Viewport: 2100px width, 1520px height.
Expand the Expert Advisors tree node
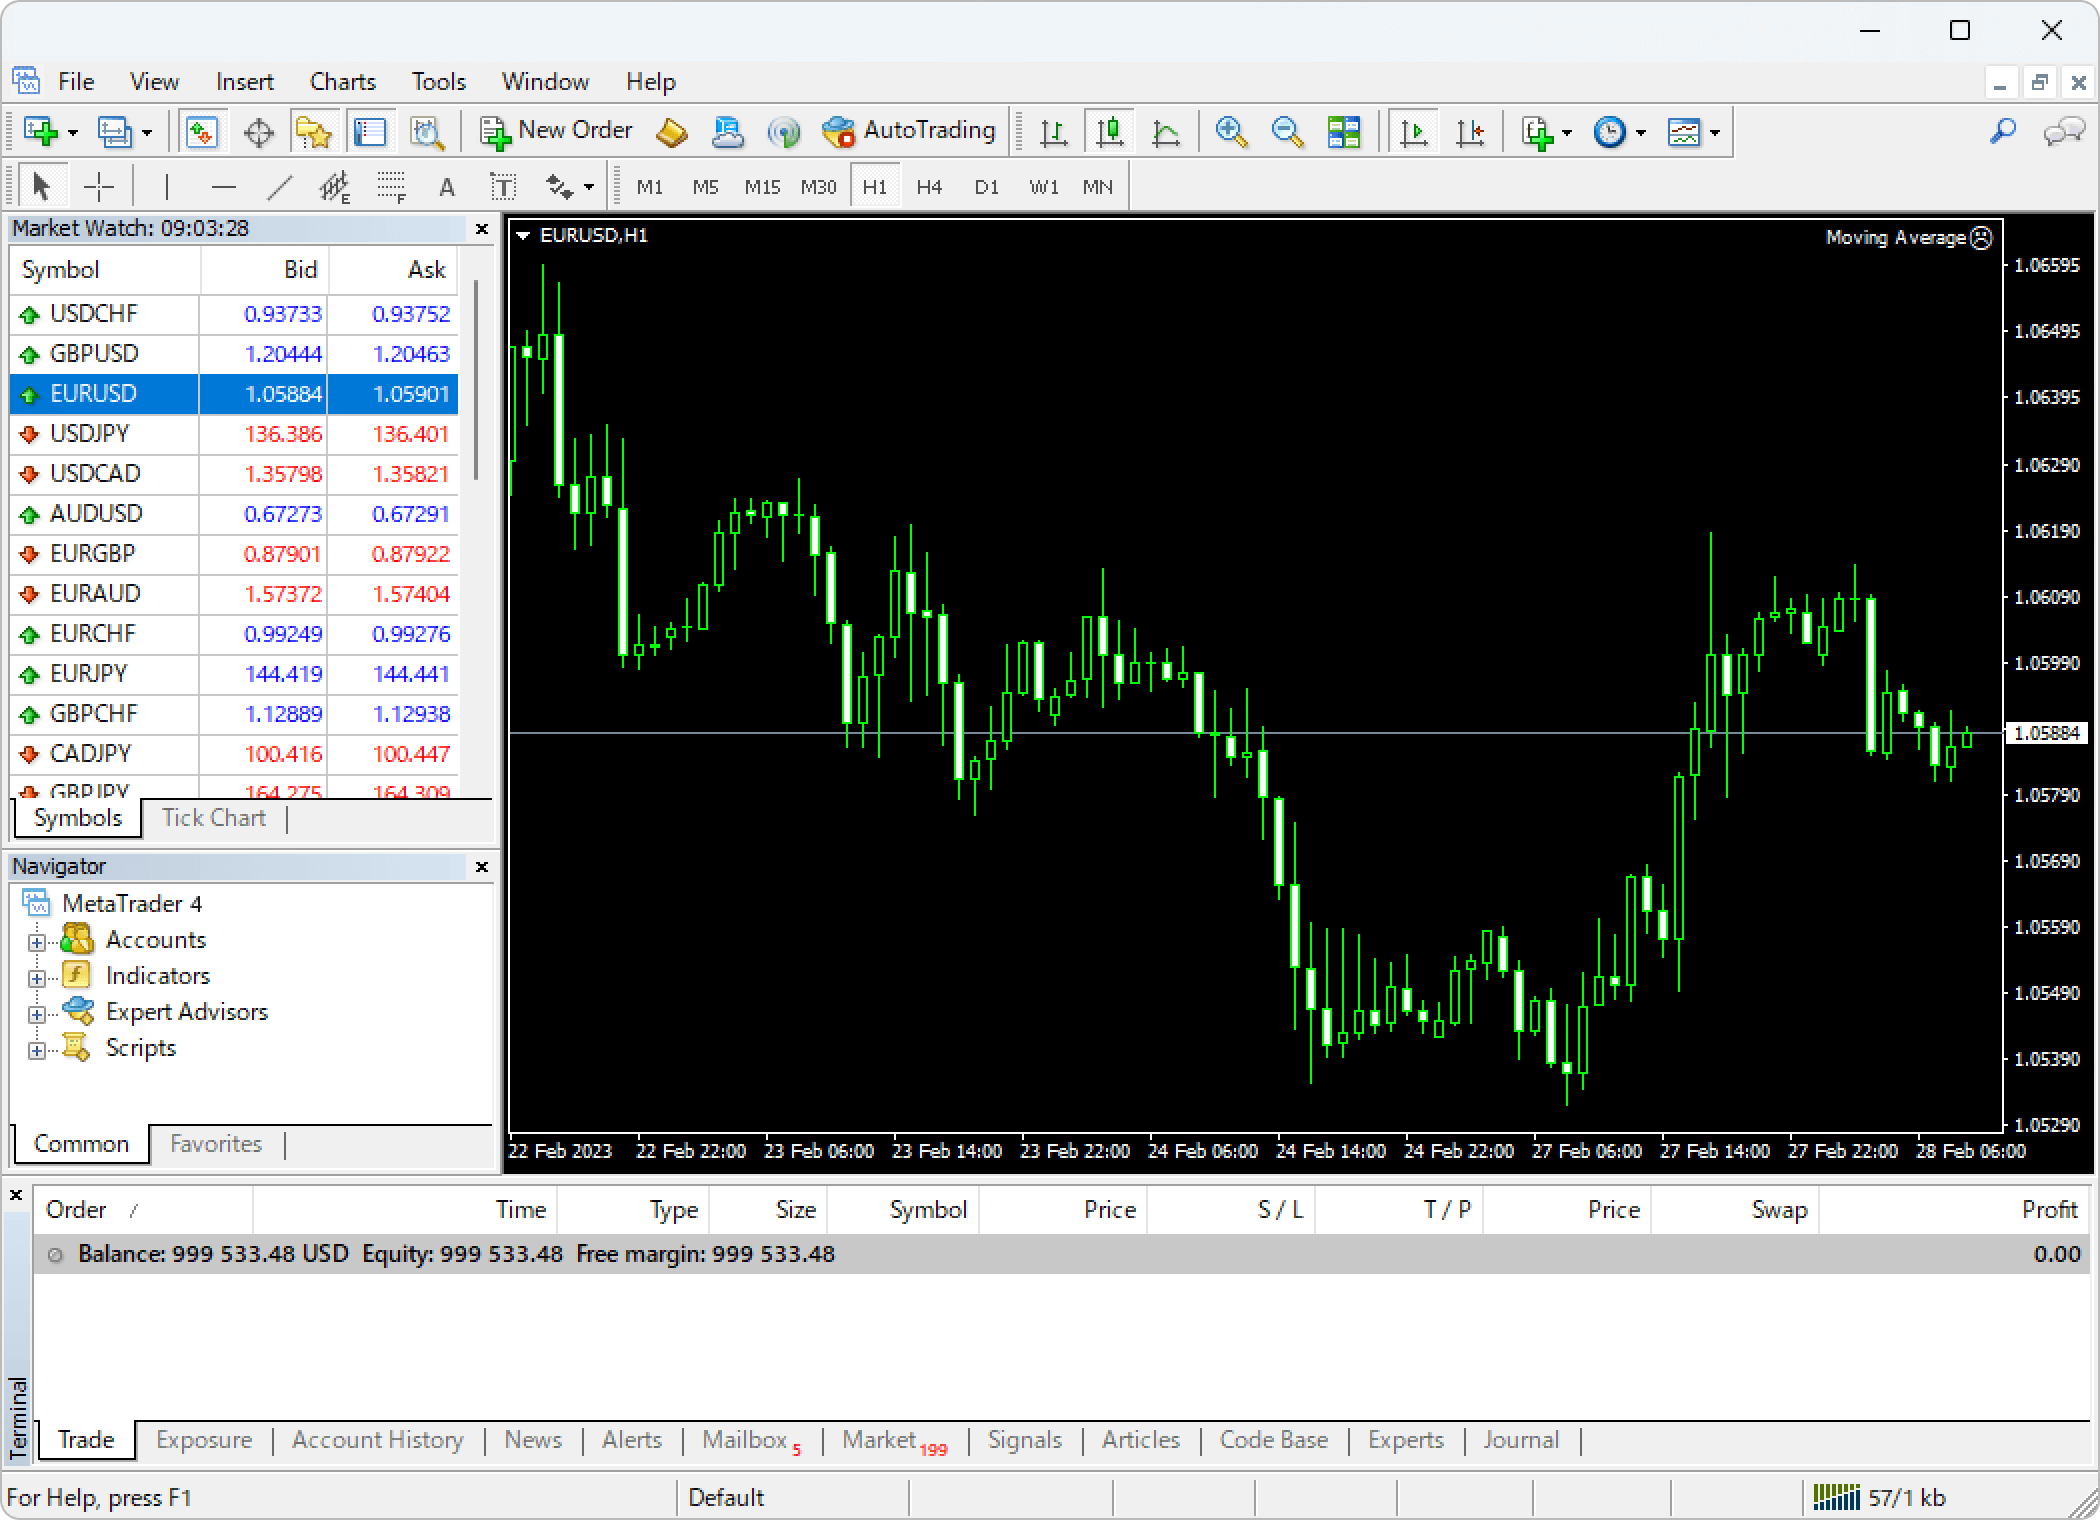point(37,1013)
